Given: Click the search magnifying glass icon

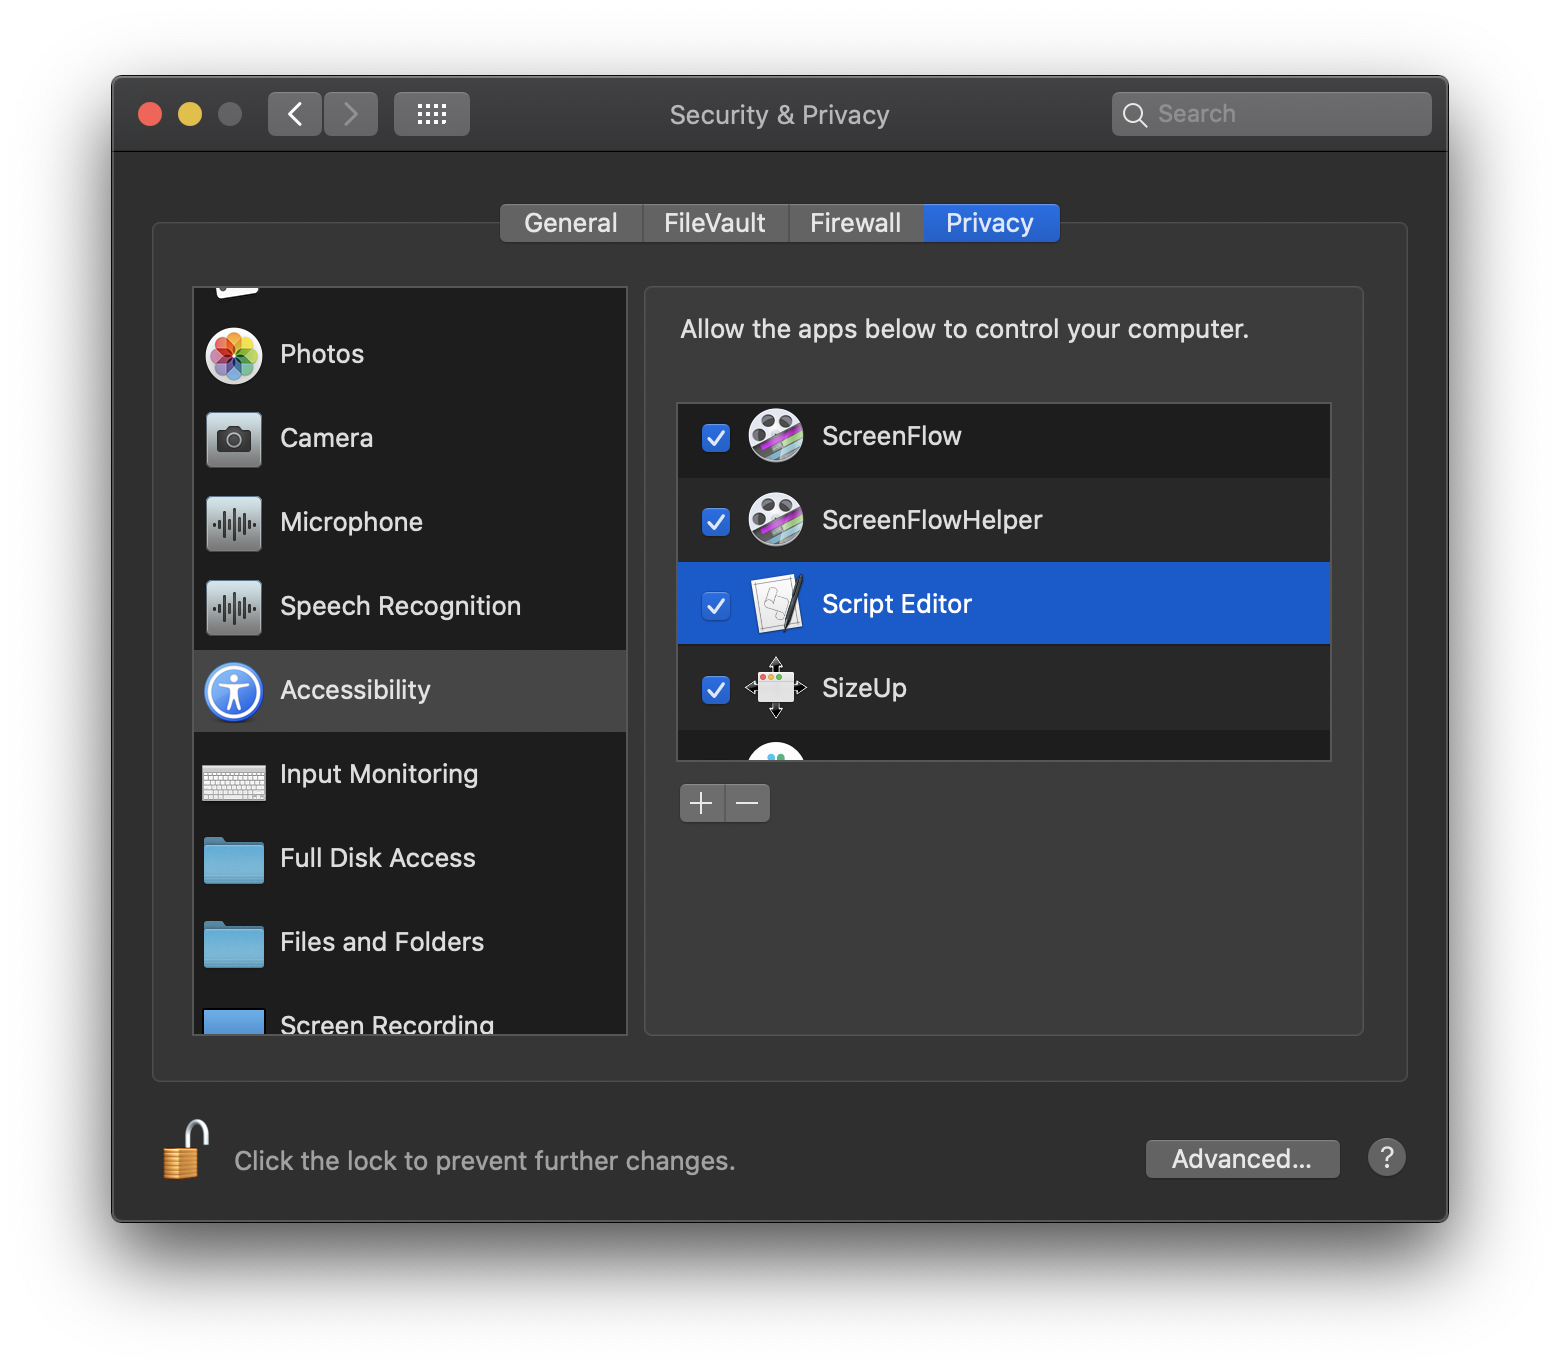Looking at the screenshot, I should tap(1135, 115).
